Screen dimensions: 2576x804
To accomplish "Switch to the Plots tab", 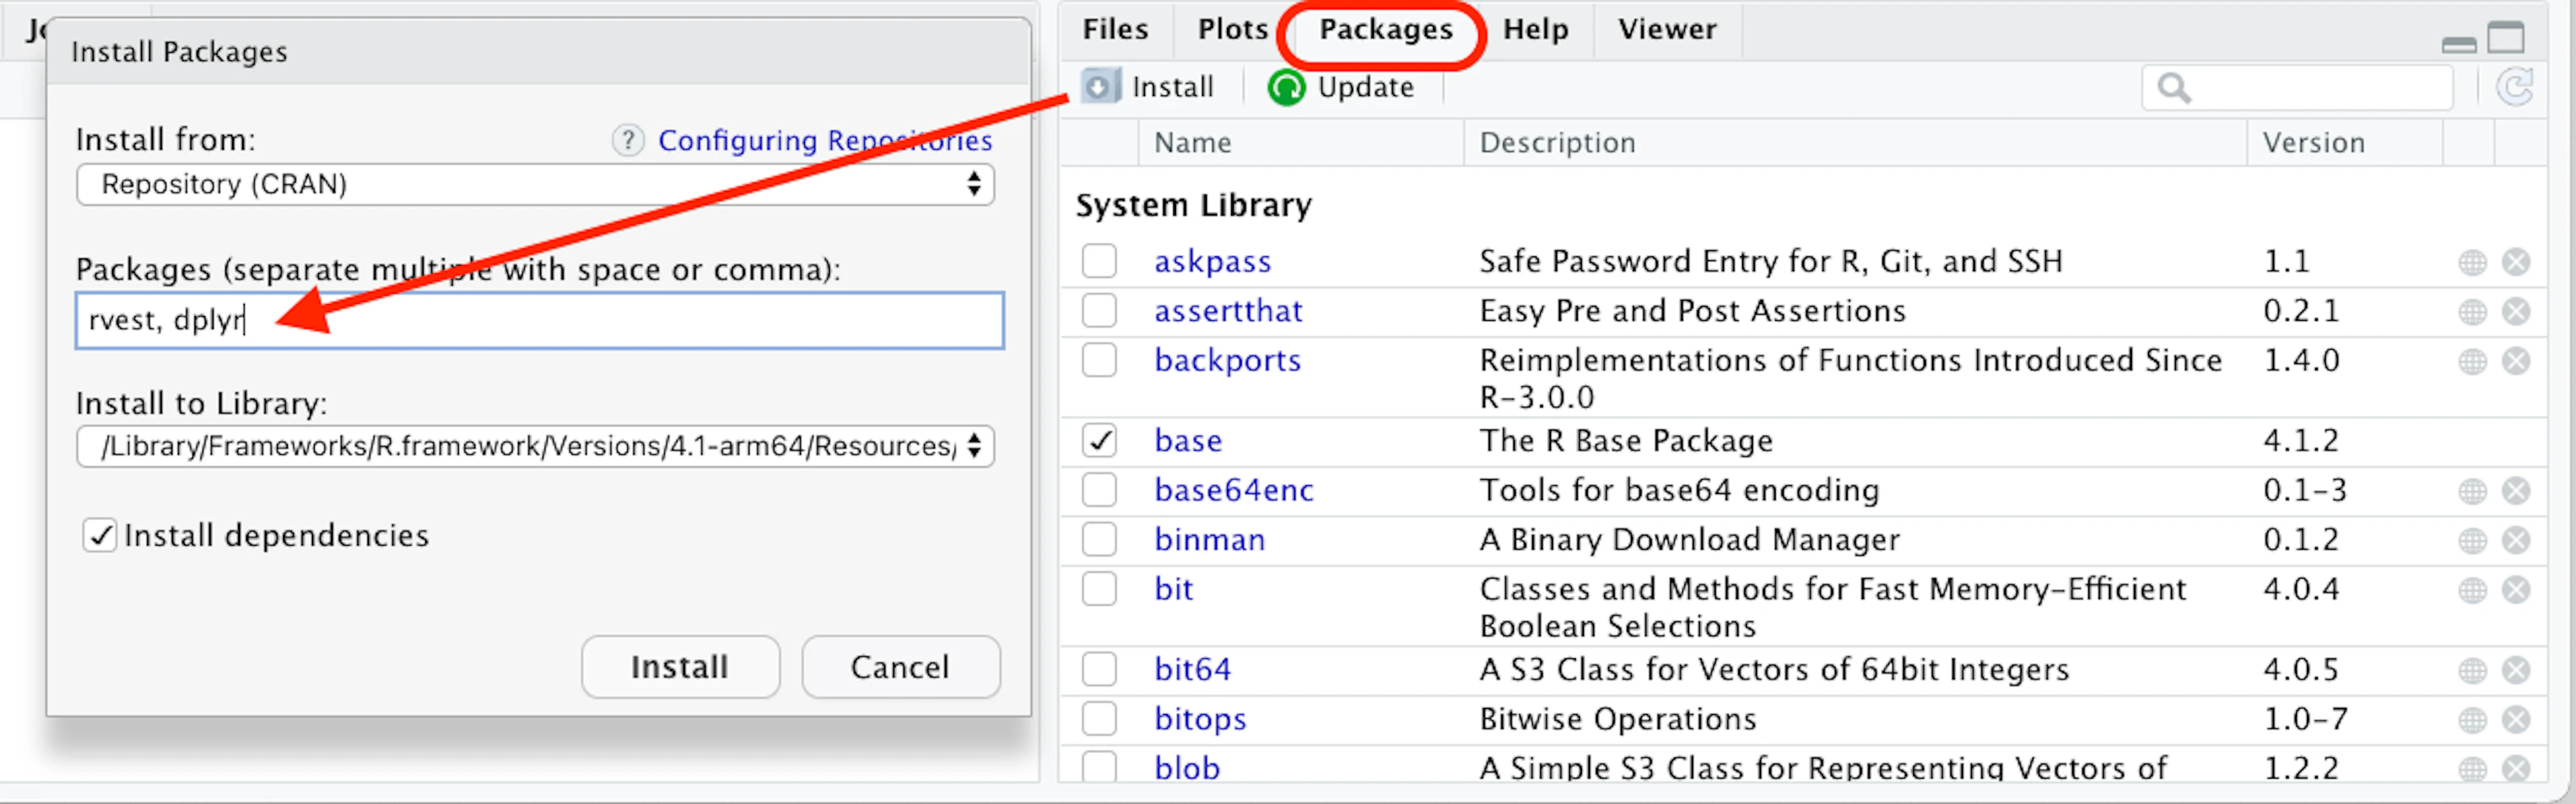I will [x=1232, y=30].
